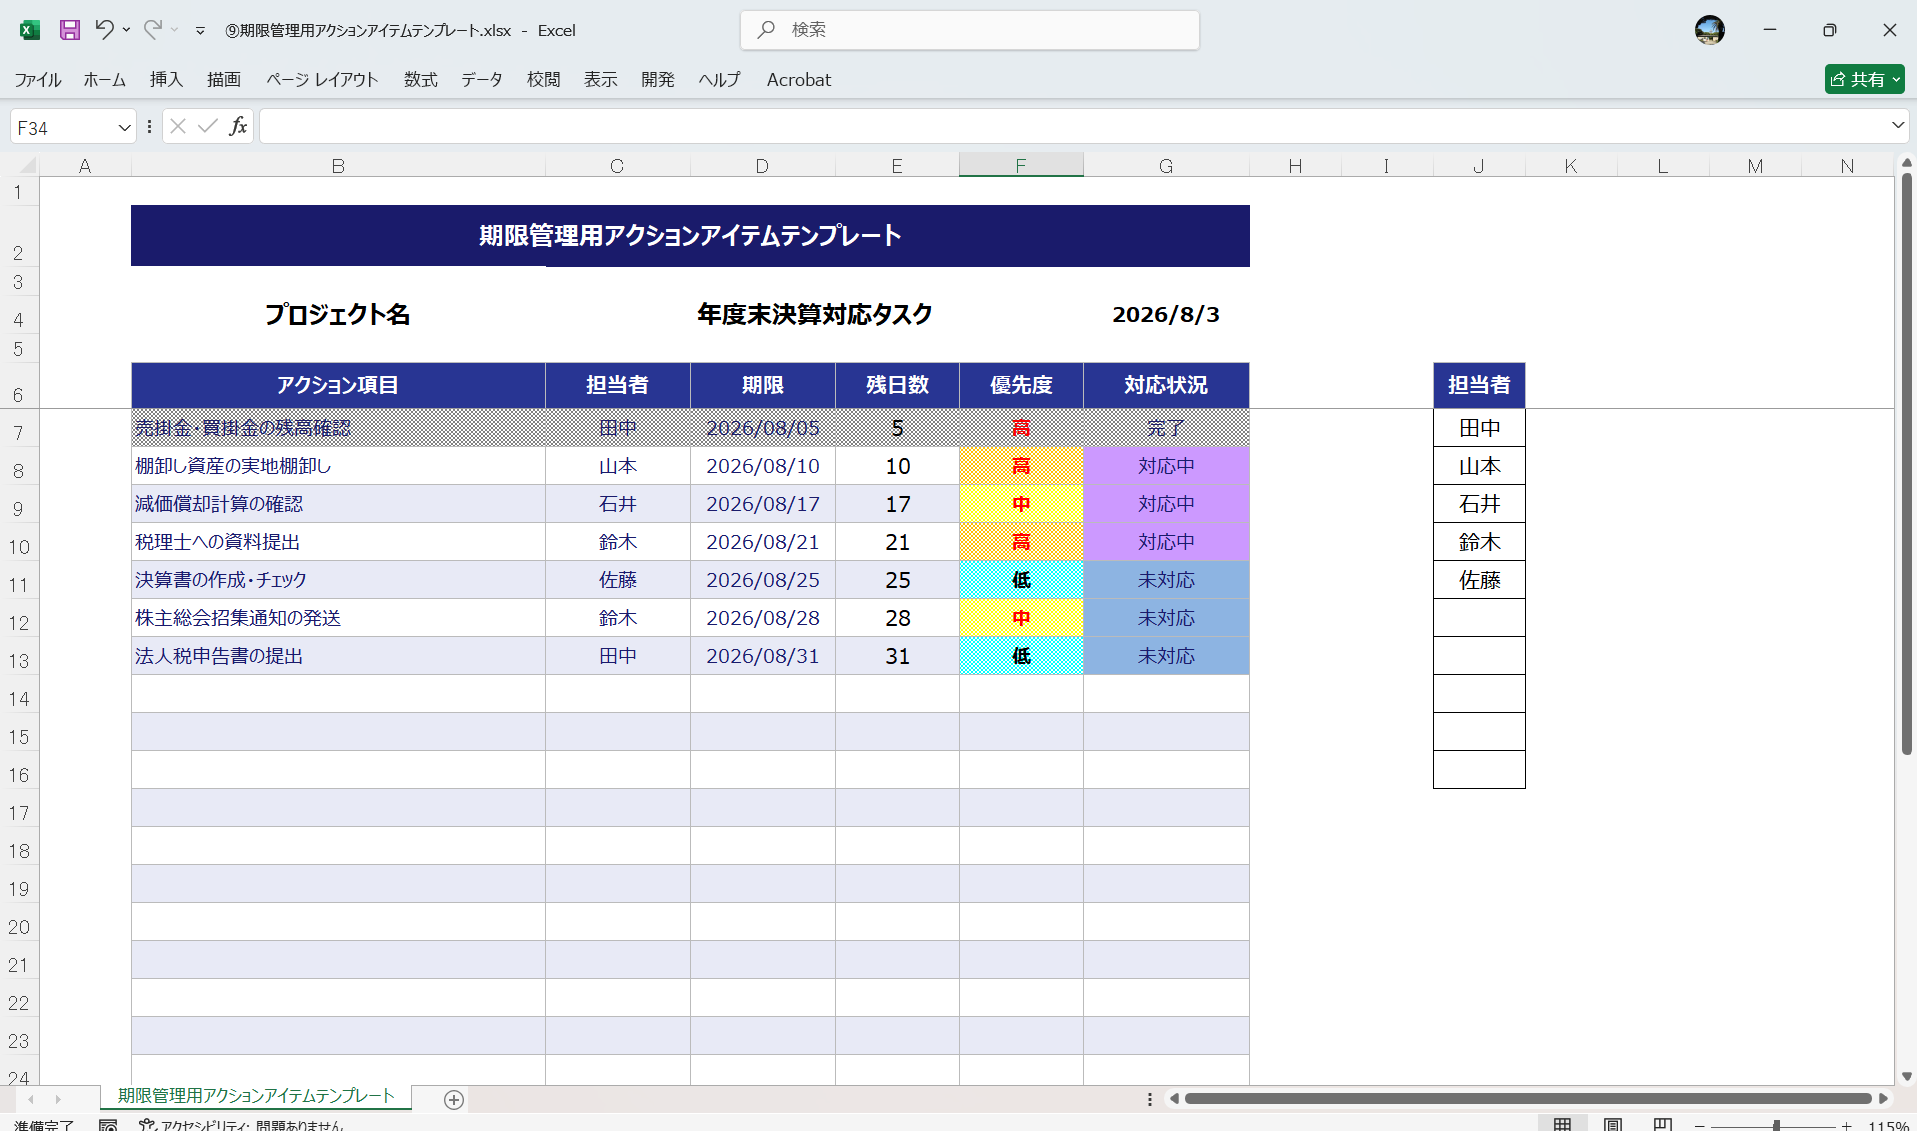Switch to the 開発 ribbon tab

pos(658,79)
